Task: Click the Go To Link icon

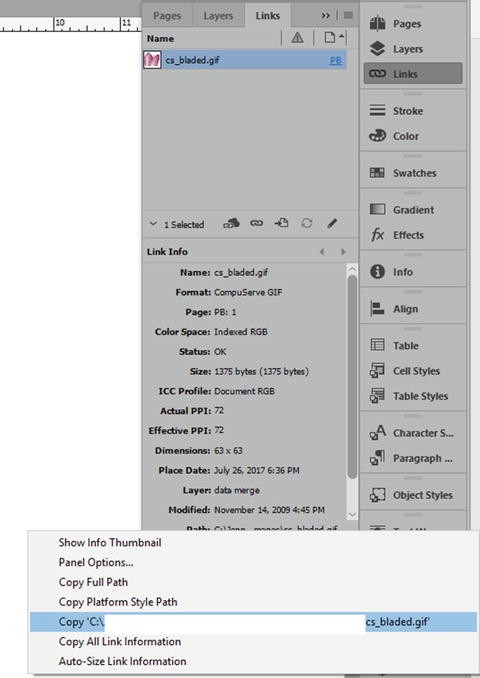Action: 282,223
